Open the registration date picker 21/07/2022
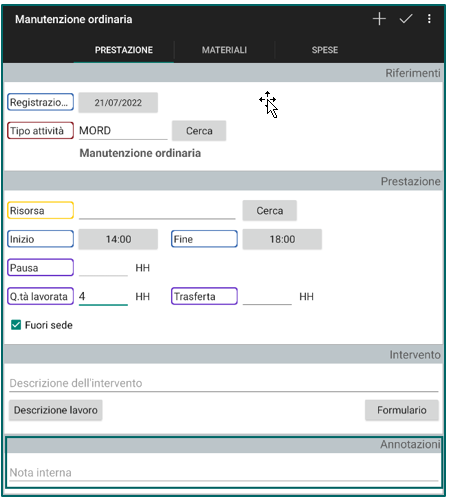 coord(118,103)
